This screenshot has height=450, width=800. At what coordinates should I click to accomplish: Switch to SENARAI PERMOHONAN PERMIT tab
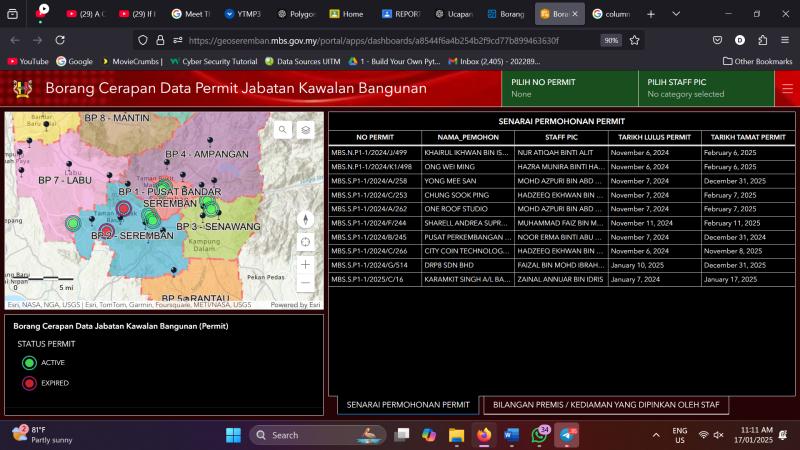[x=407, y=405]
